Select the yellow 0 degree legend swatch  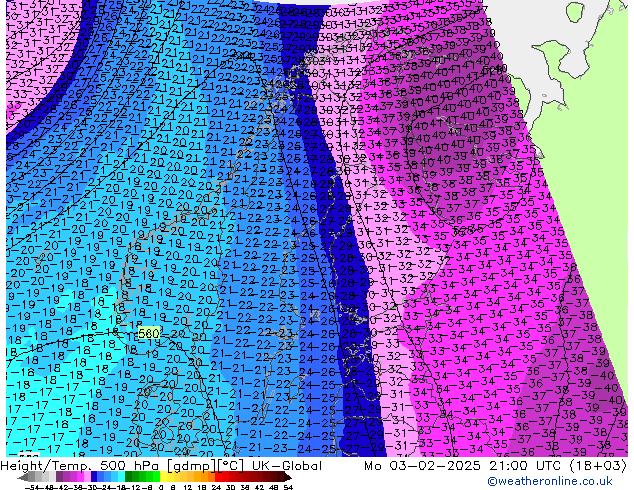tap(163, 476)
